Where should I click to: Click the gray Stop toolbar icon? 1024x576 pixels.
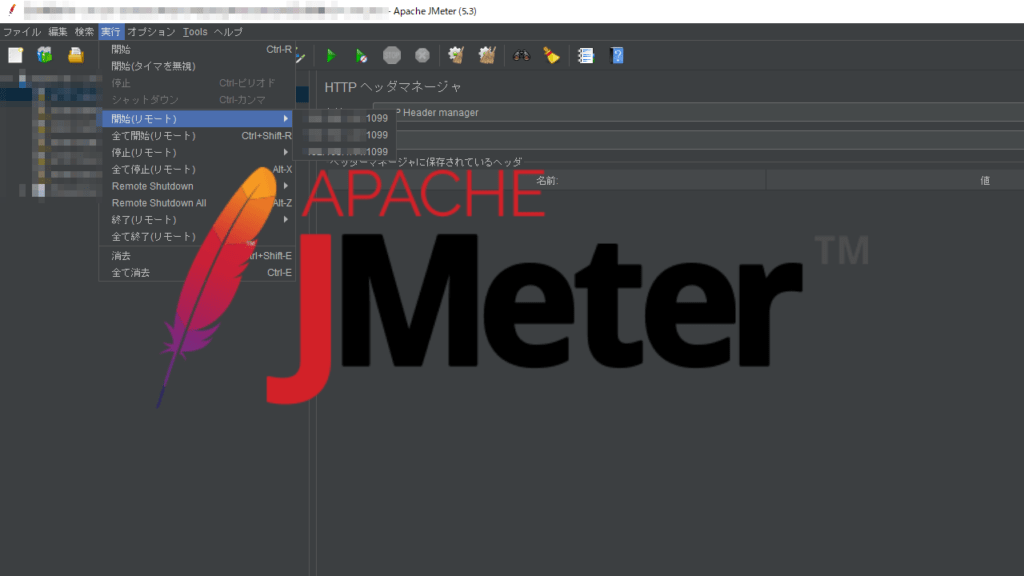pos(392,56)
